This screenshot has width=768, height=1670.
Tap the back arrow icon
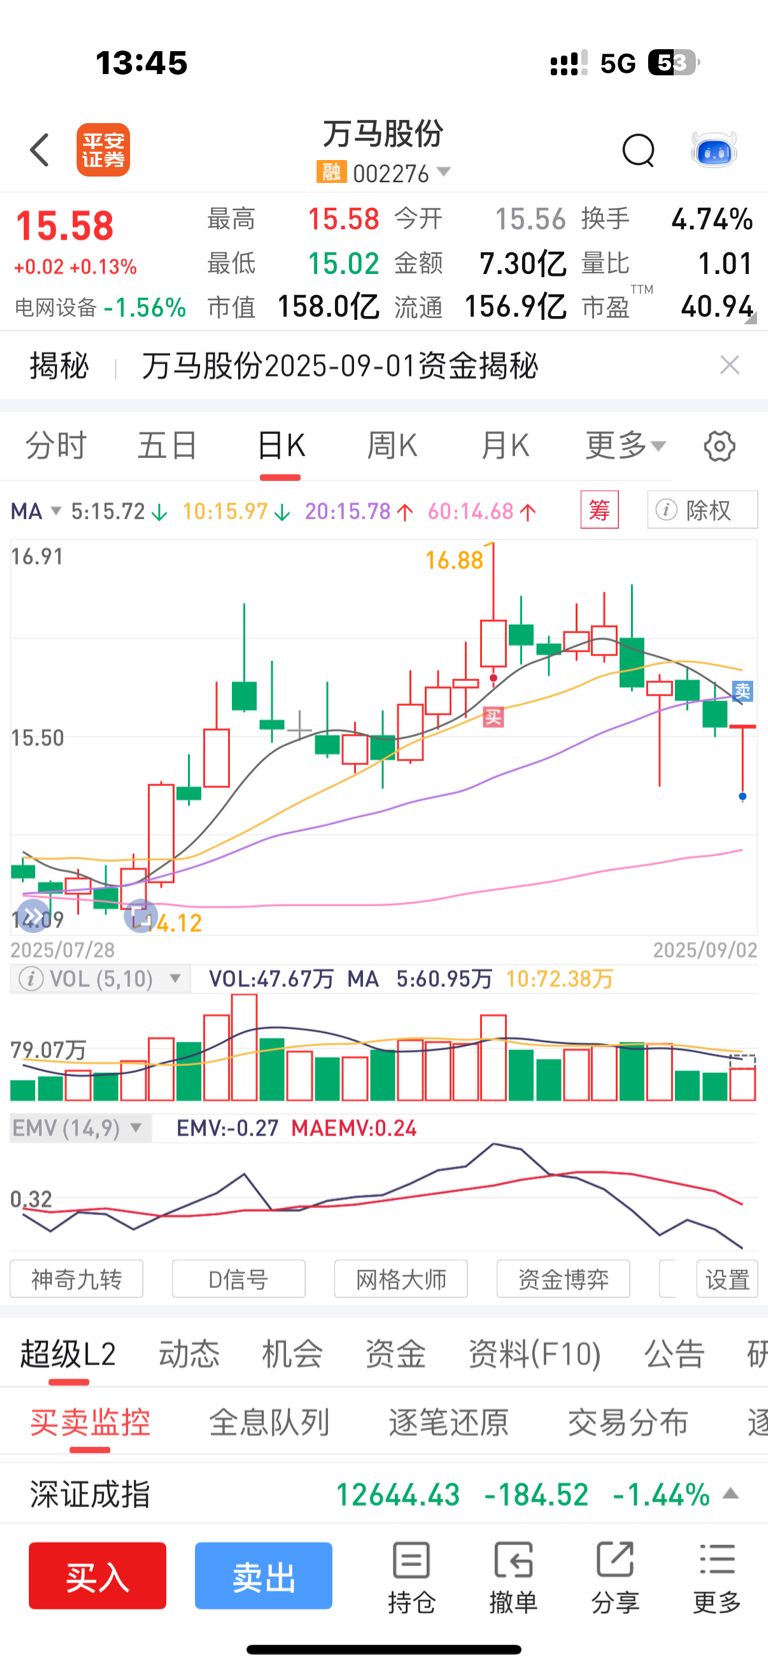[40, 151]
